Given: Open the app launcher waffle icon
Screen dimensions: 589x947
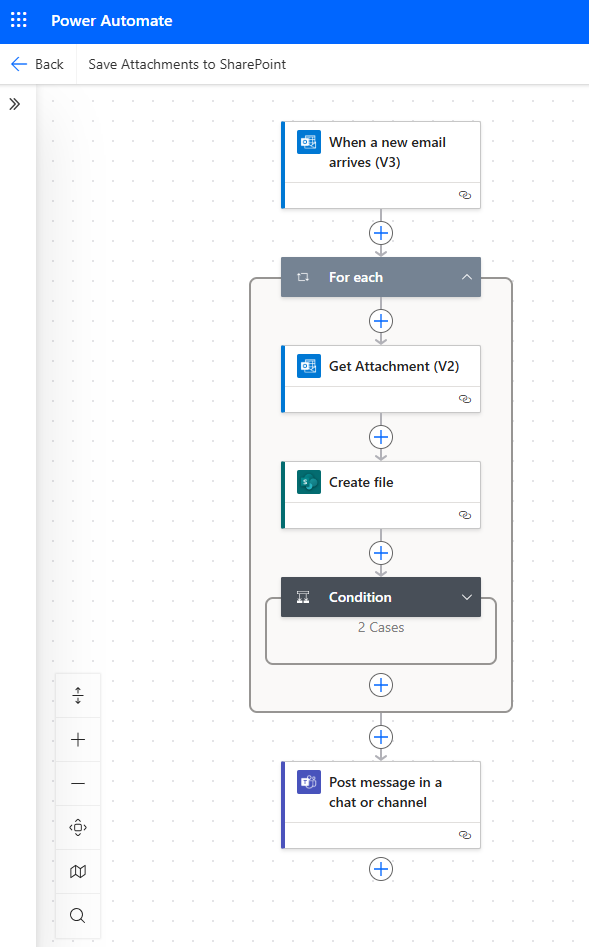Looking at the screenshot, I should click(19, 20).
